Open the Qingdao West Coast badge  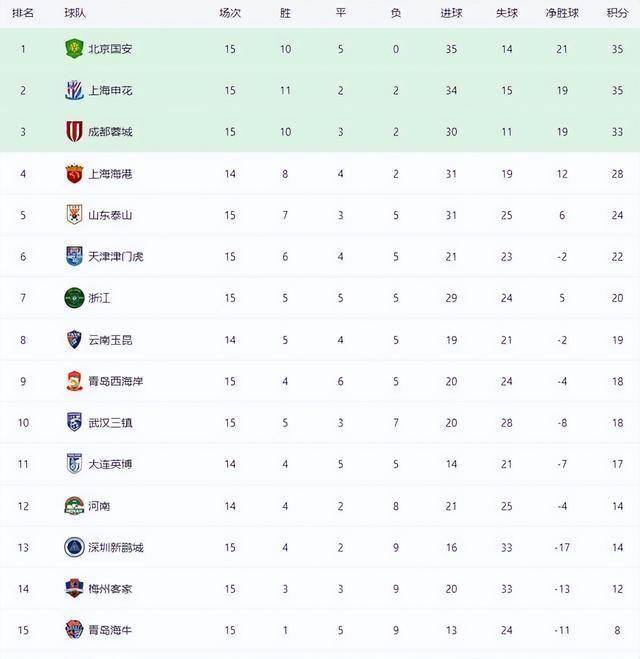(74, 381)
